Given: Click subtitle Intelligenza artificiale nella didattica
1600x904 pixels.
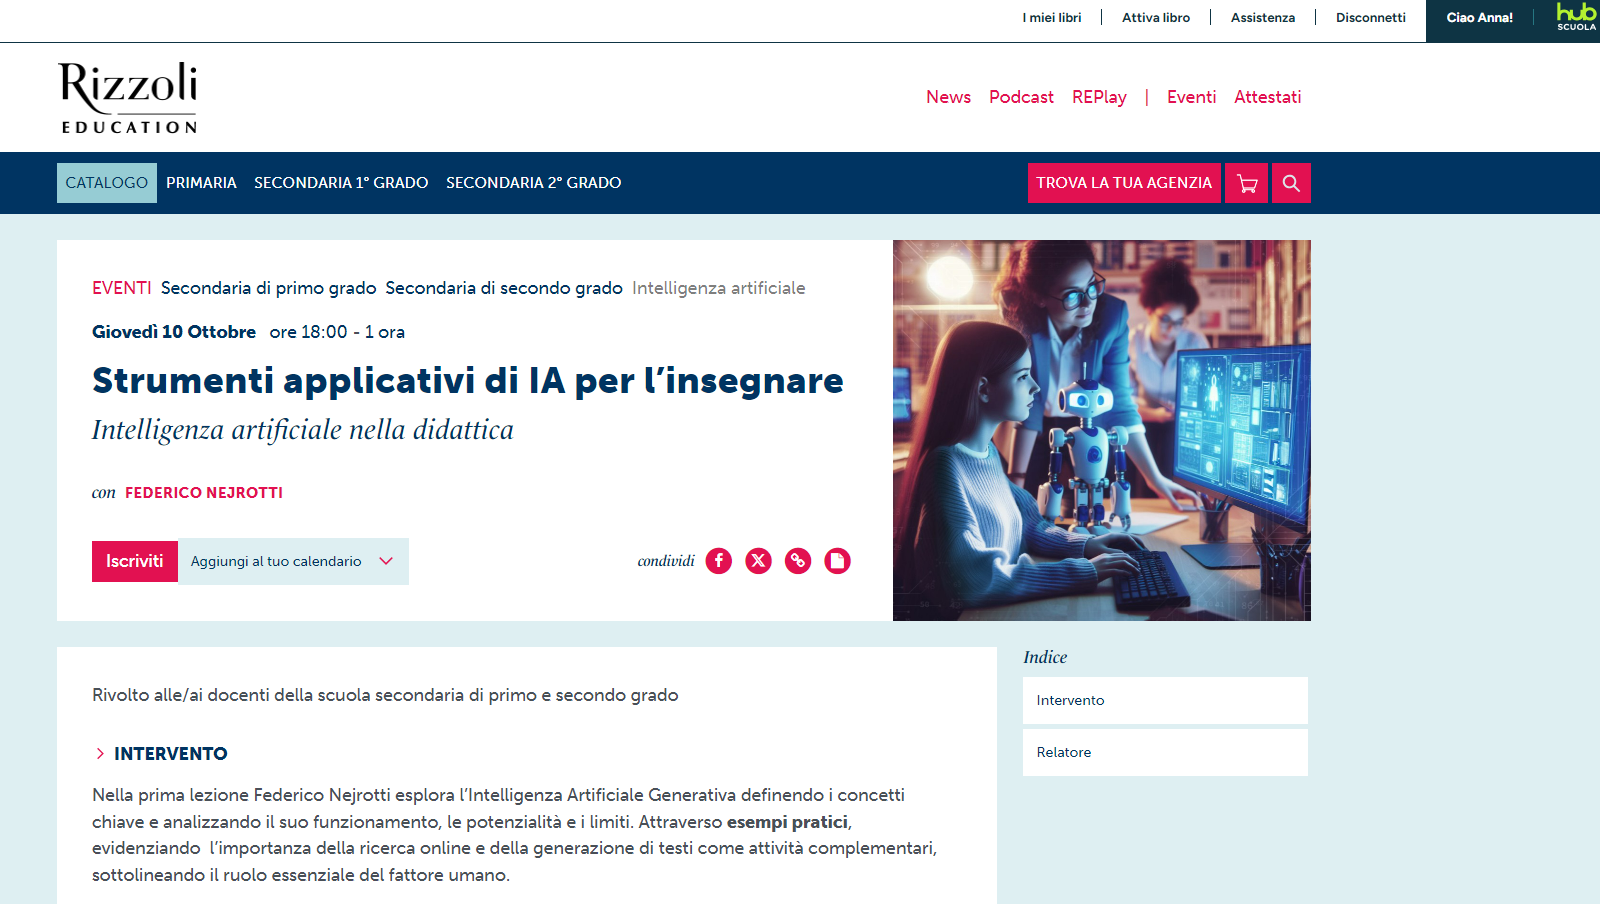Looking at the screenshot, I should coord(303,430).
